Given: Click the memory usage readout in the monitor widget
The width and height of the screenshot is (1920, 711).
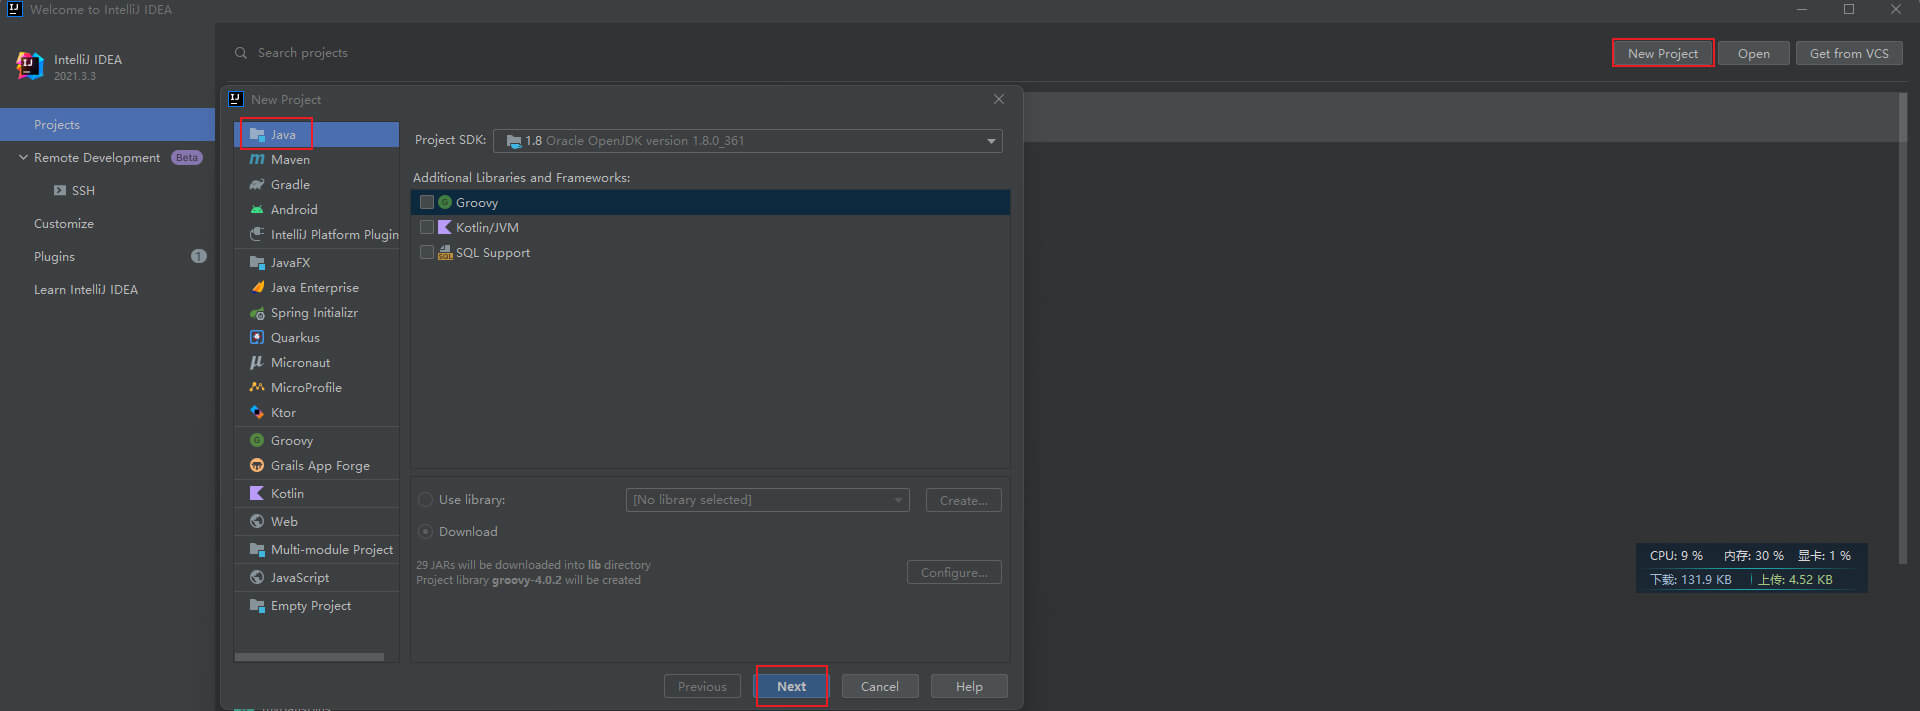Looking at the screenshot, I should [x=1754, y=556].
